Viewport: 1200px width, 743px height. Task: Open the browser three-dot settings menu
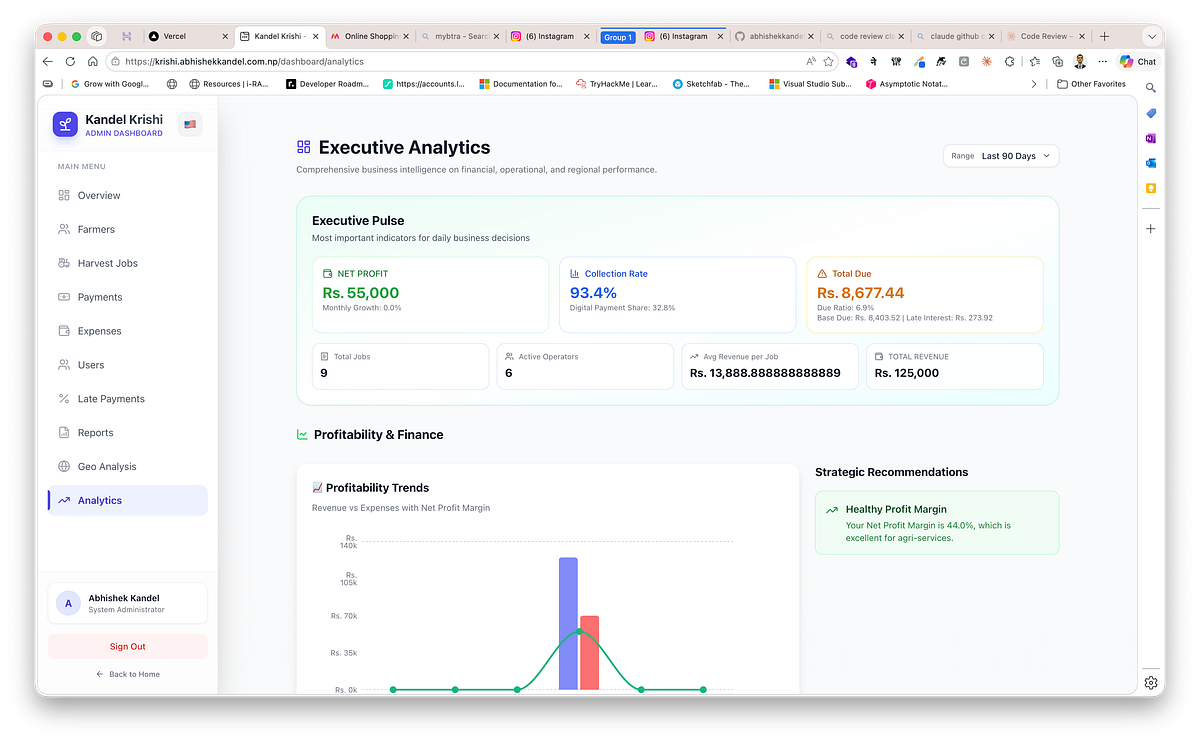point(1102,61)
